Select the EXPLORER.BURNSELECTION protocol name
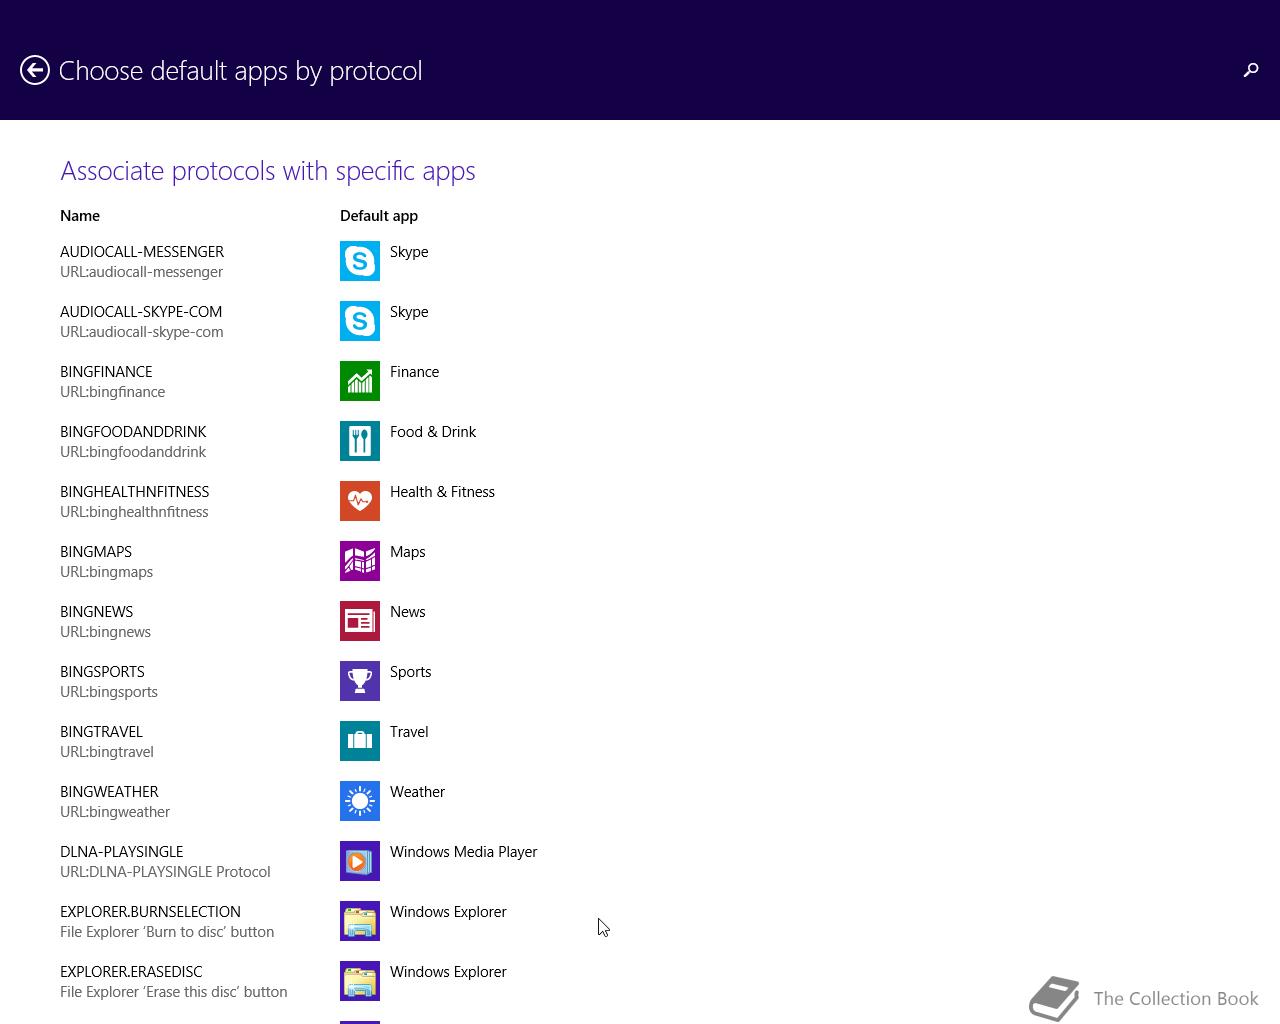Viewport: 1280px width, 1024px height. [x=150, y=912]
